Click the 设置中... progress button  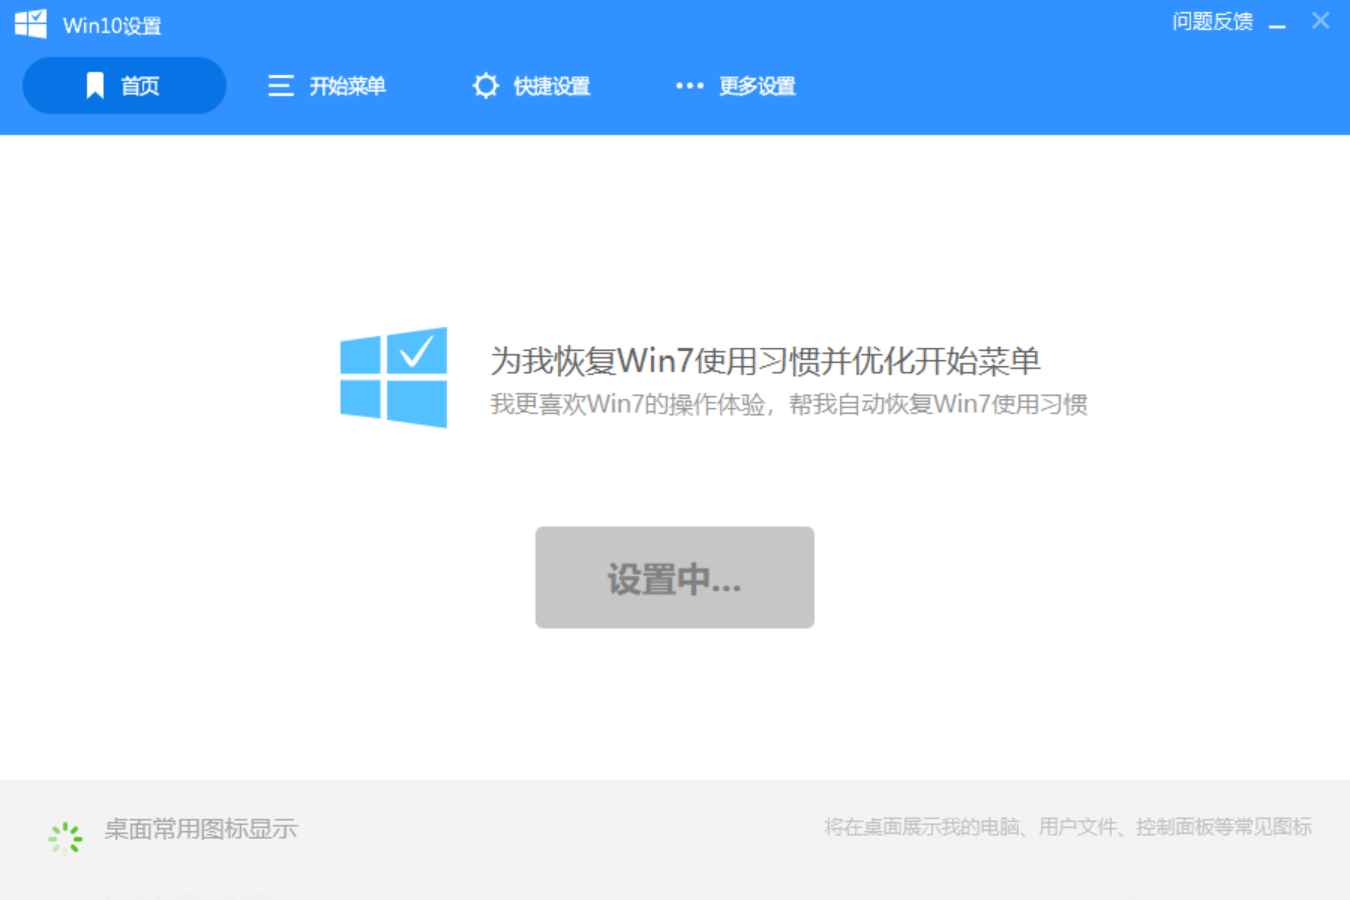(674, 577)
